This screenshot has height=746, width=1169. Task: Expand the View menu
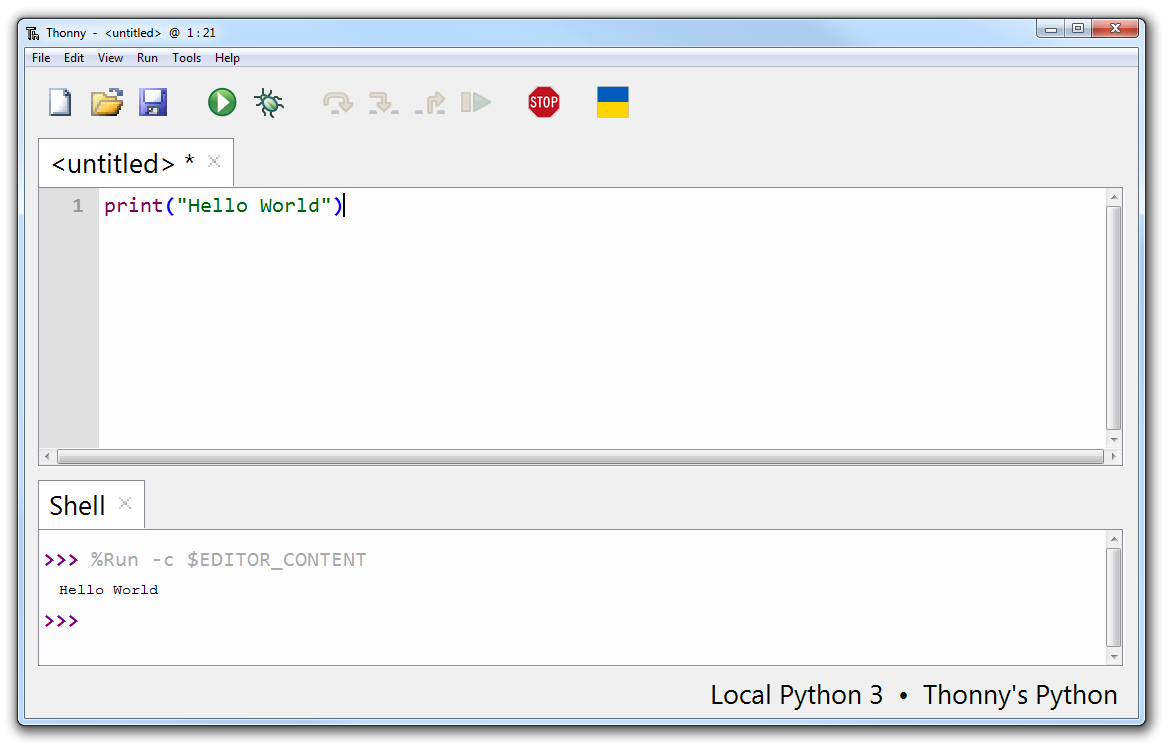click(110, 58)
